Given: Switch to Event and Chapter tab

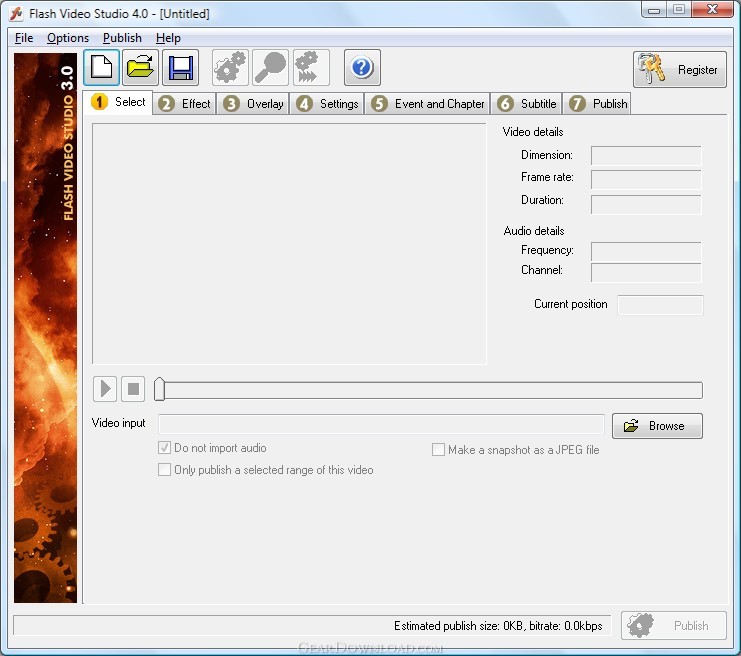Looking at the screenshot, I should pos(428,104).
